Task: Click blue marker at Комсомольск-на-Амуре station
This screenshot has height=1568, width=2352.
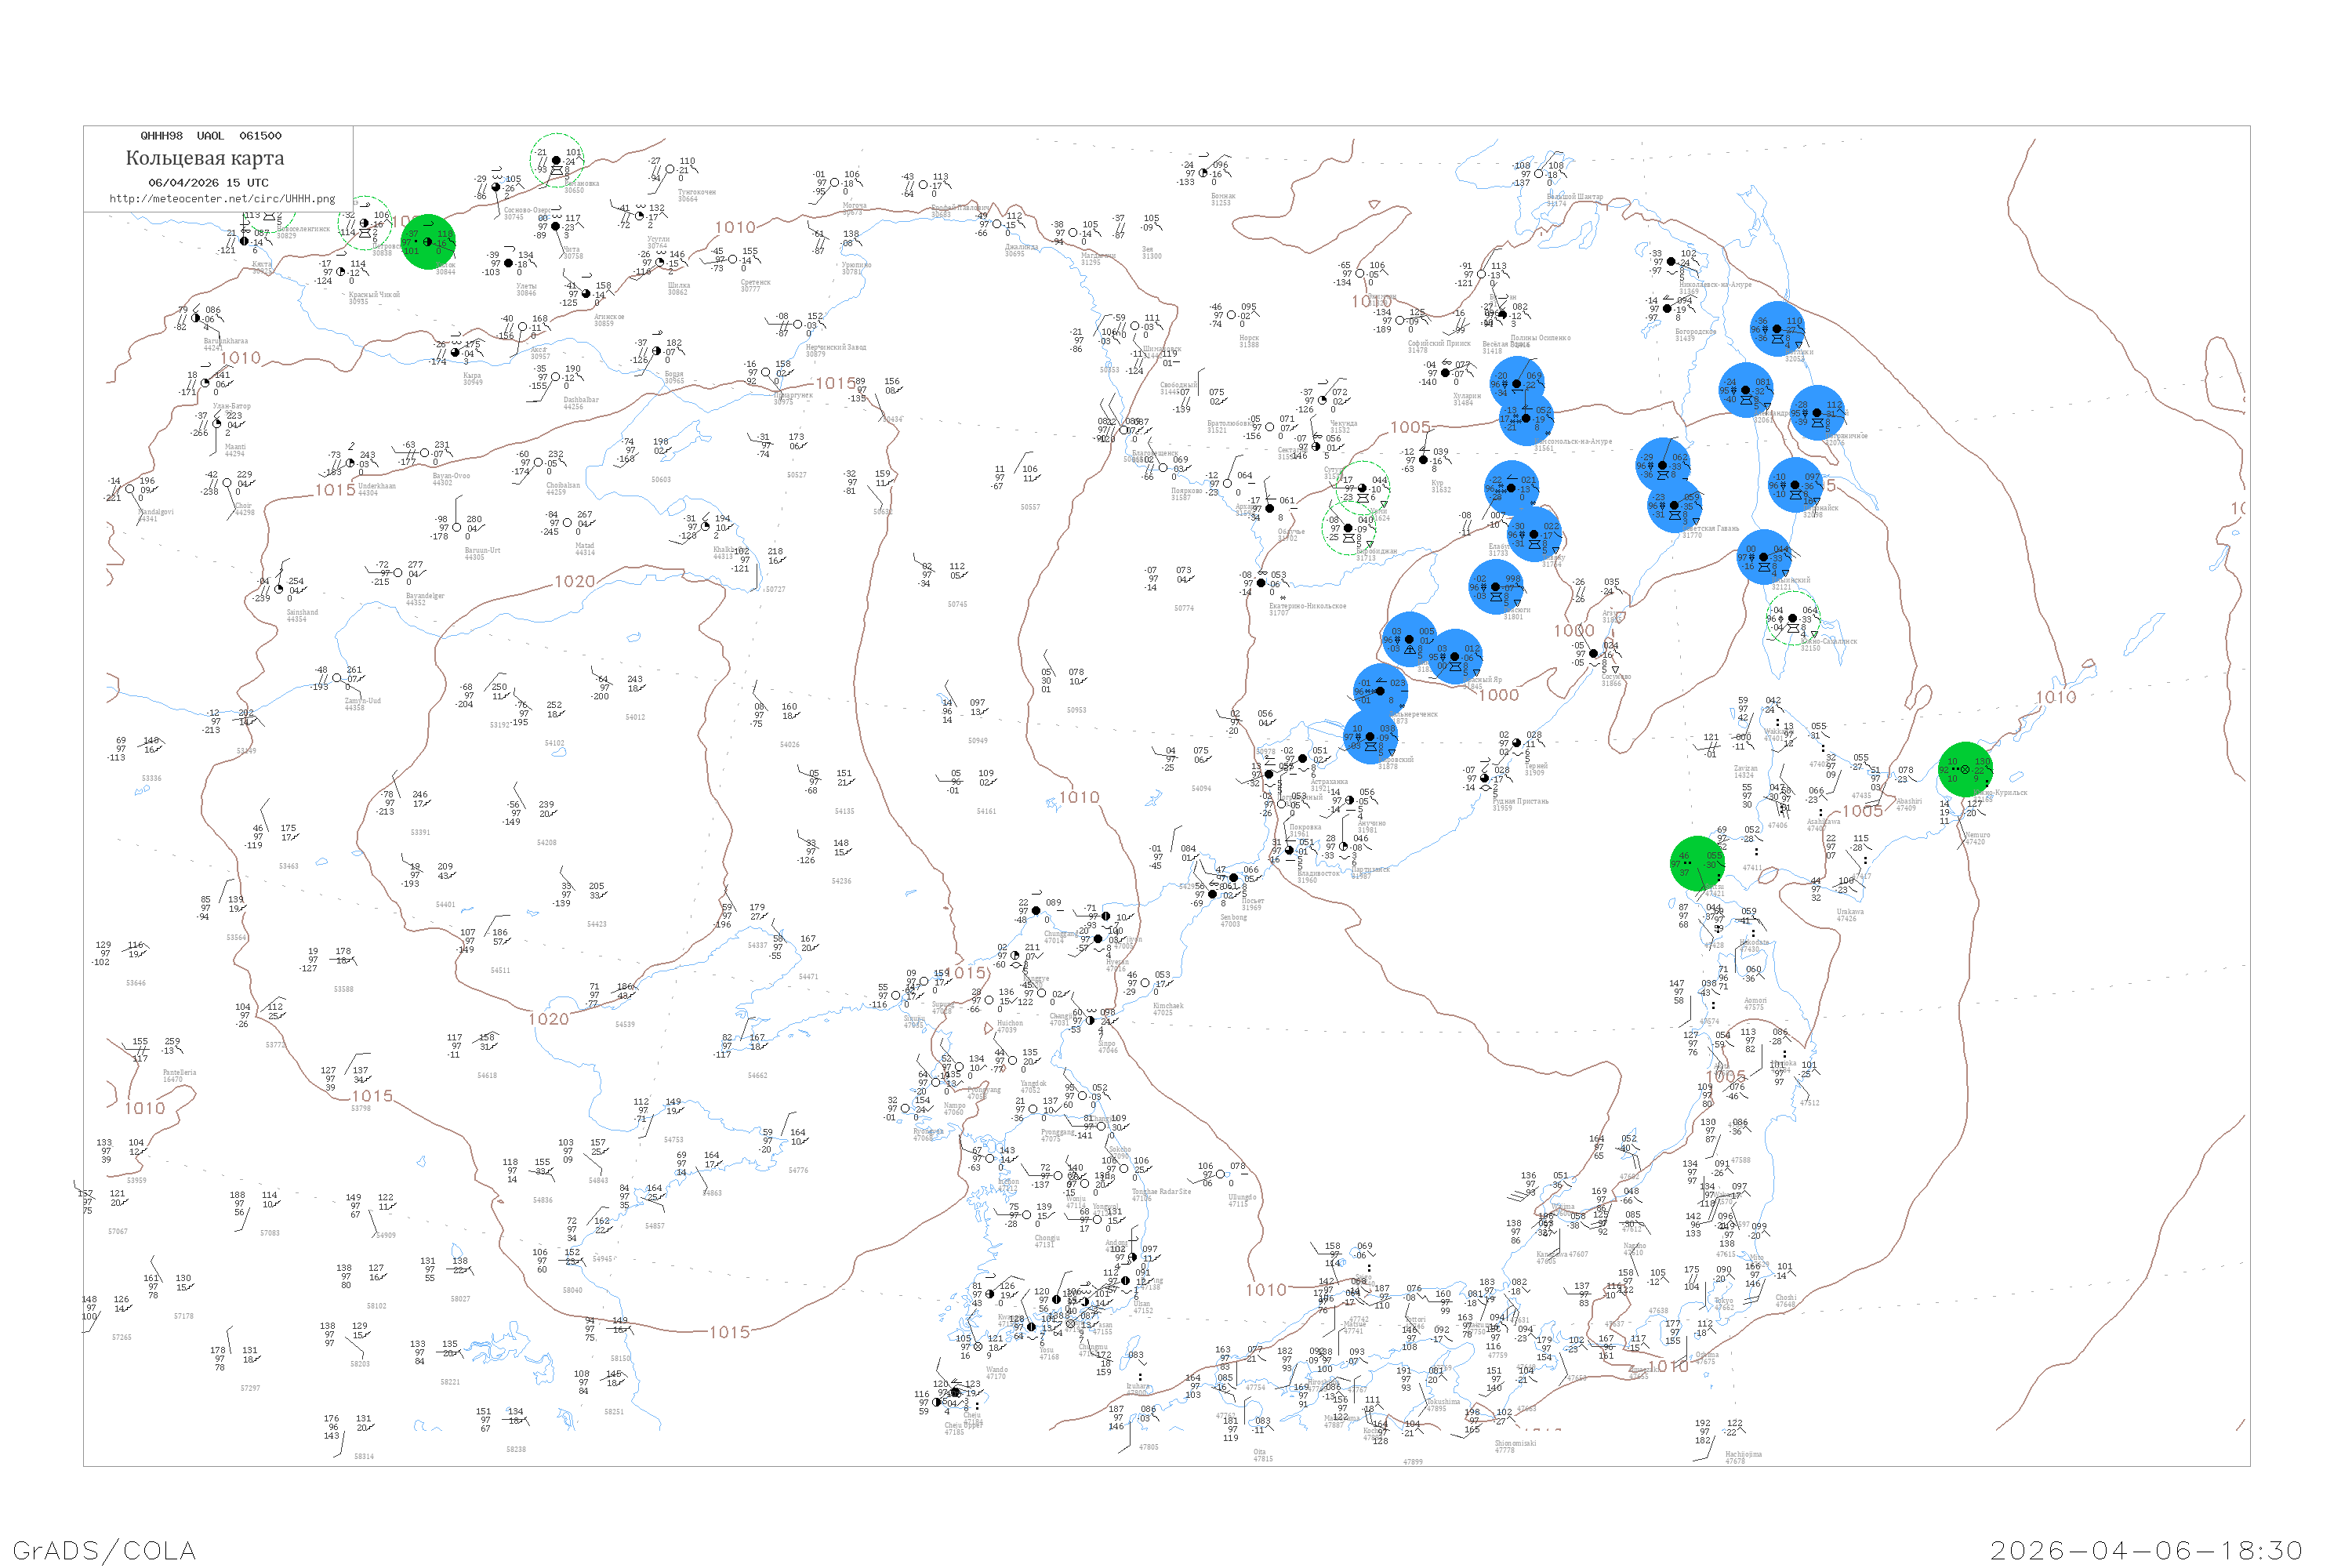Action: pos(1527,419)
